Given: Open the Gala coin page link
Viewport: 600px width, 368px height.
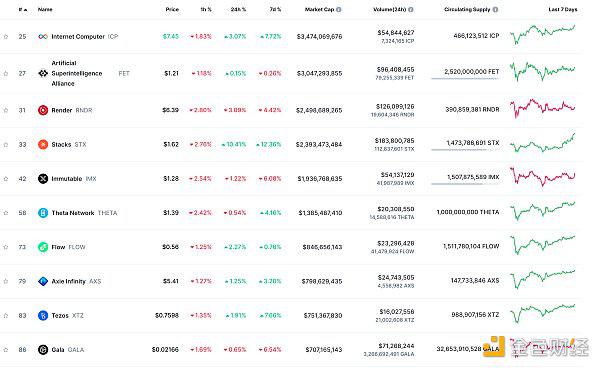Looking at the screenshot, I should 58,350.
